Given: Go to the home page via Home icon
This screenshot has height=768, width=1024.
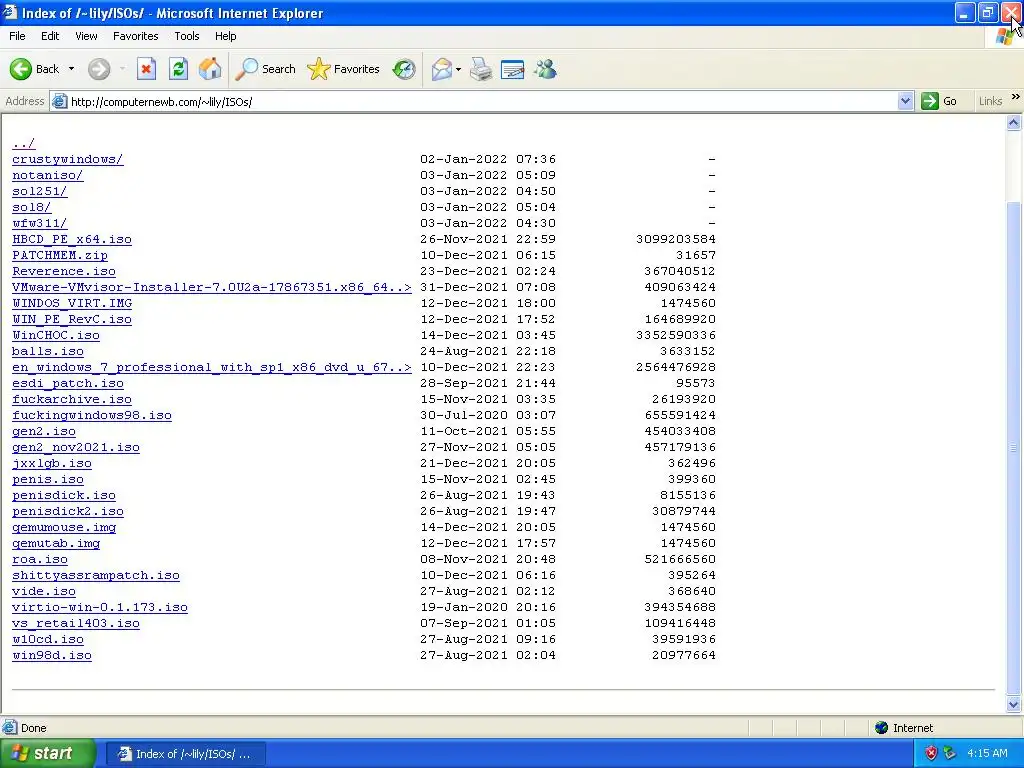Looking at the screenshot, I should click(x=210, y=69).
